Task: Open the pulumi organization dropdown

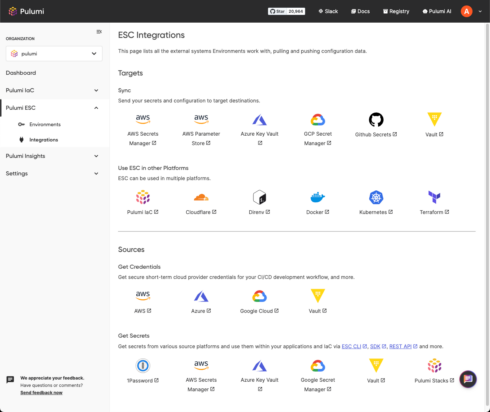Action: [54, 54]
